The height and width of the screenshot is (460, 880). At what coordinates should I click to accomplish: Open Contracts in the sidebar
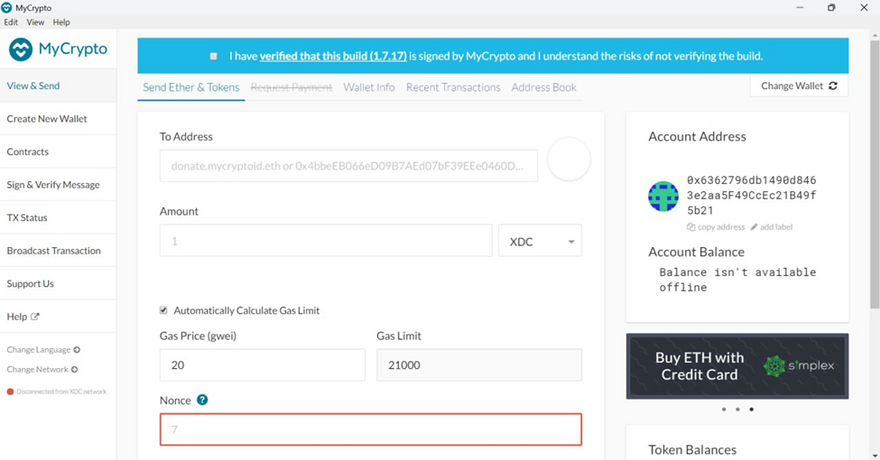tap(28, 152)
